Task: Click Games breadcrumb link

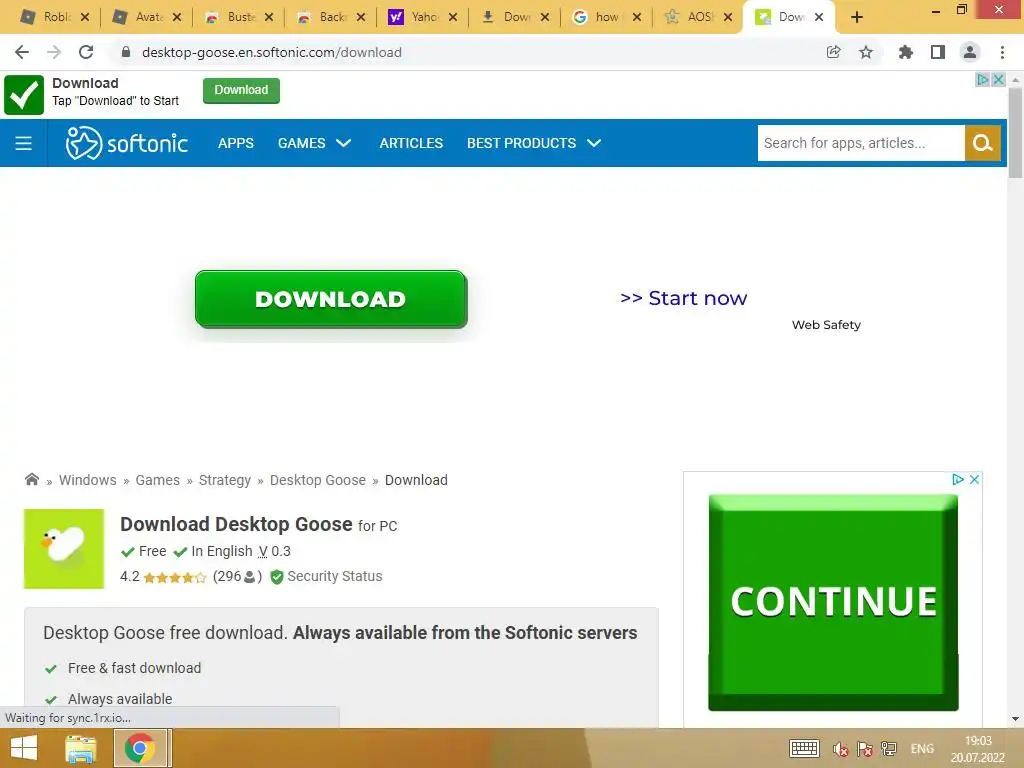Action: tap(157, 480)
